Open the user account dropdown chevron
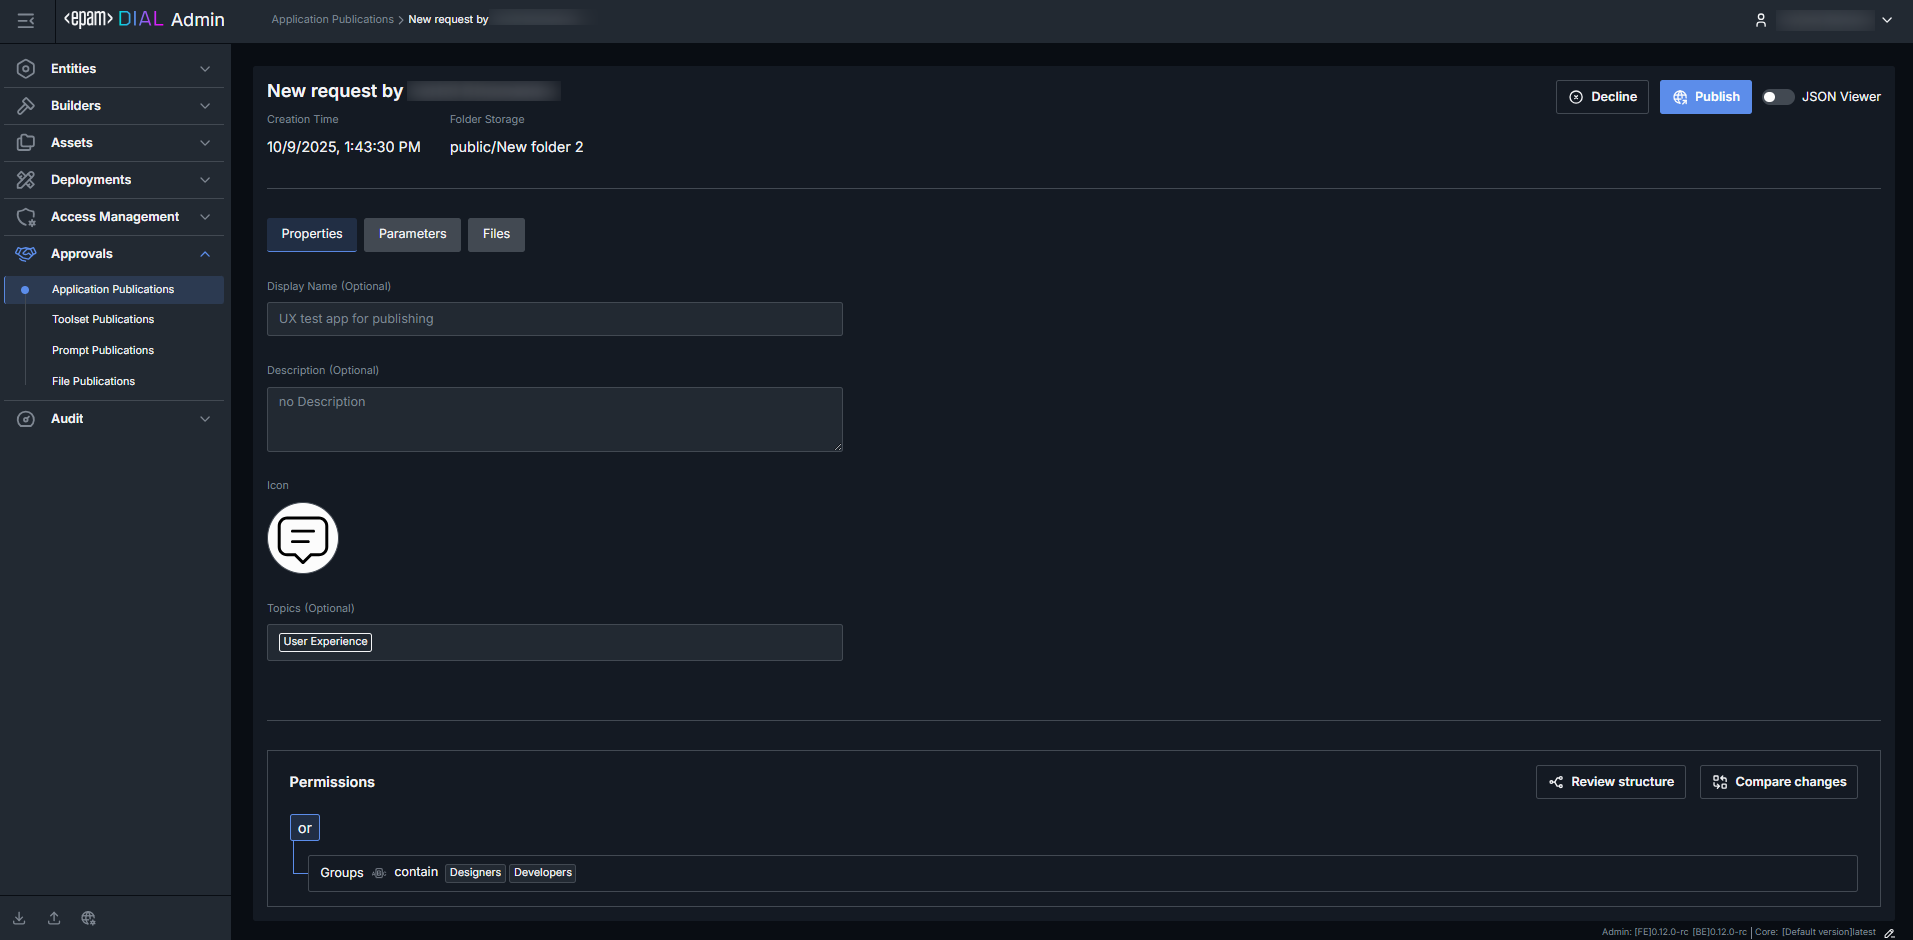Screen dimensions: 1913x940 tap(1887, 20)
